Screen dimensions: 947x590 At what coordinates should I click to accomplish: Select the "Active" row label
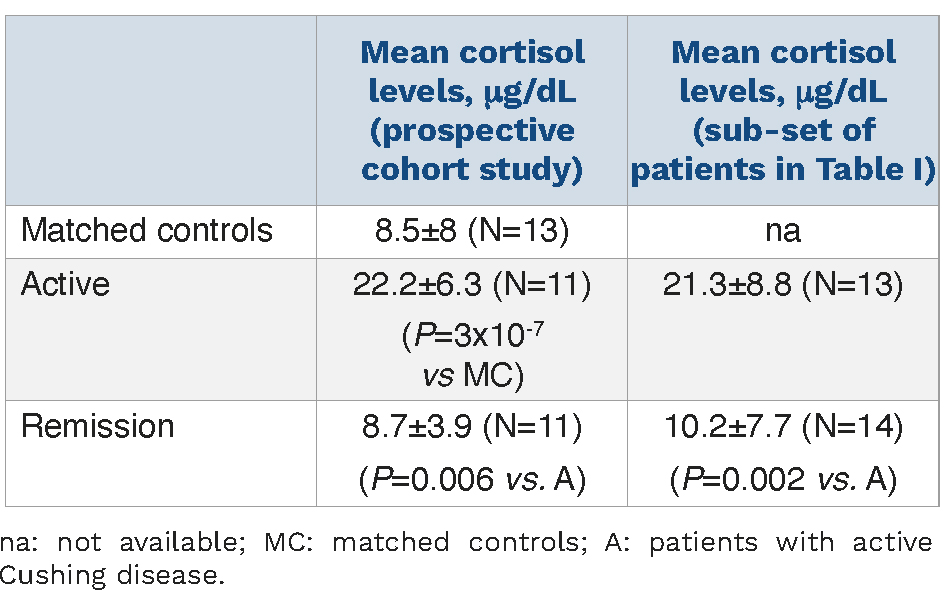(65, 285)
